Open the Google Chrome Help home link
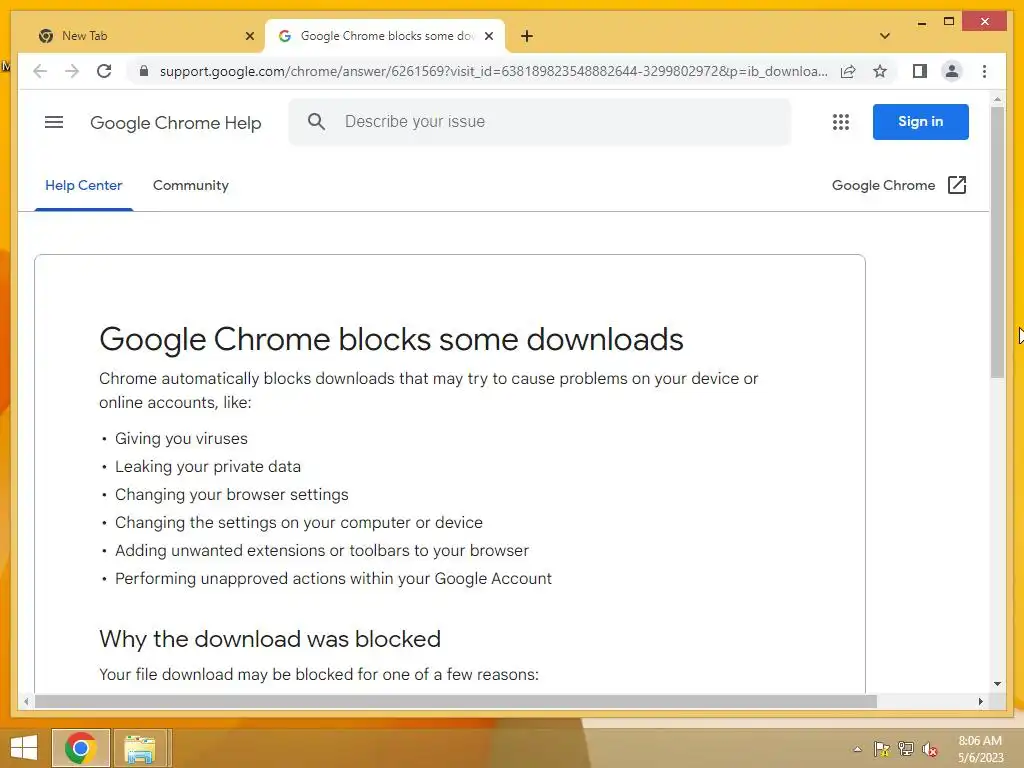The width and height of the screenshot is (1024, 768). click(176, 123)
